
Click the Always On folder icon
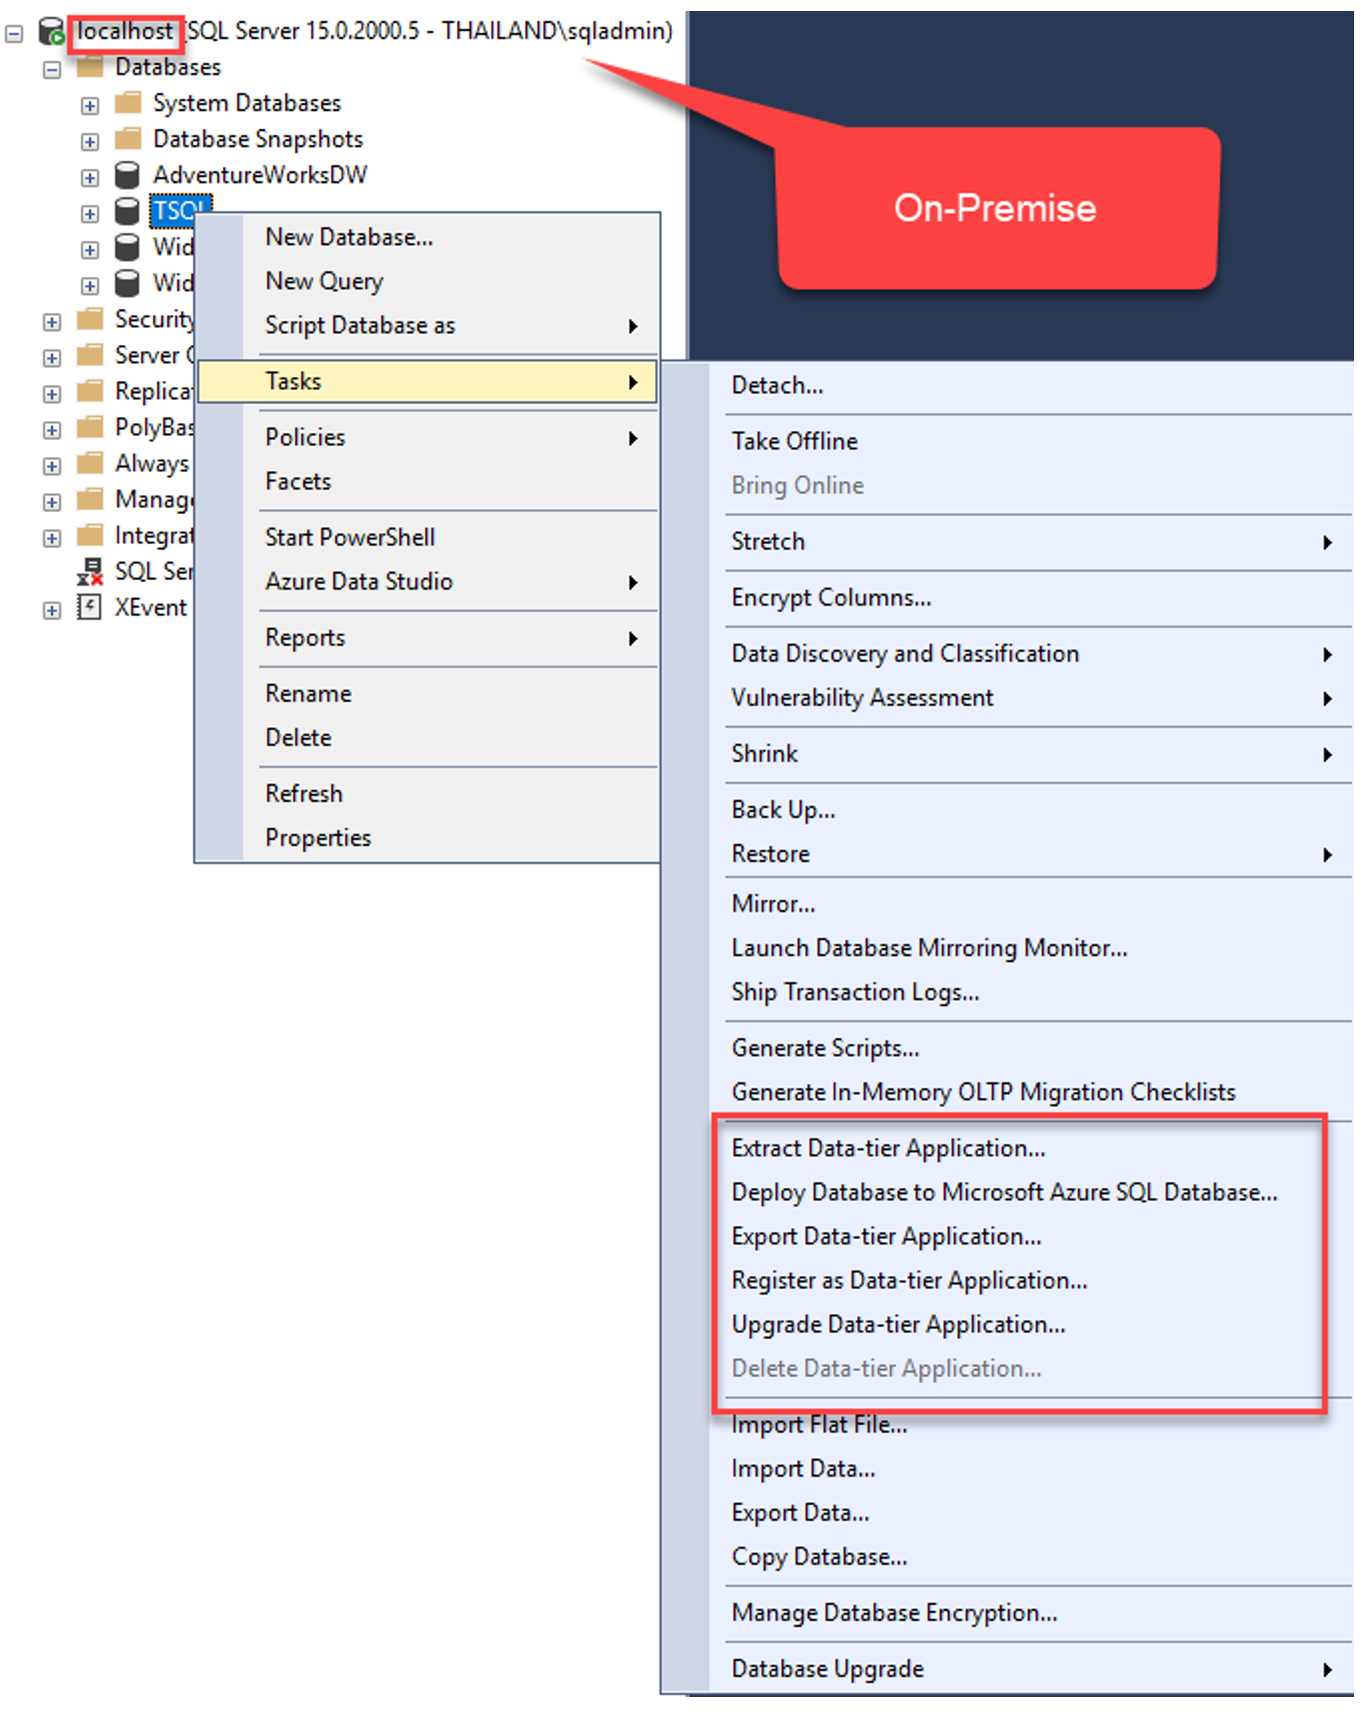point(90,463)
